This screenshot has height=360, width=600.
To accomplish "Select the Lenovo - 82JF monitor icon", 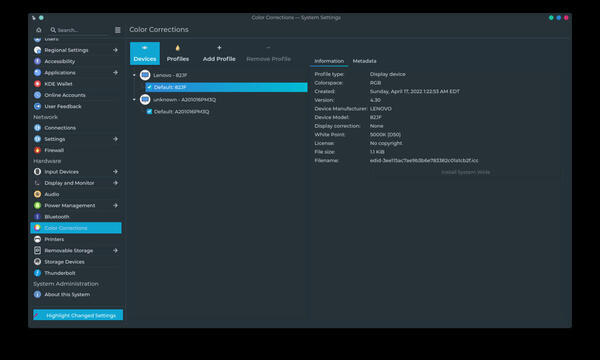I will (145, 75).
